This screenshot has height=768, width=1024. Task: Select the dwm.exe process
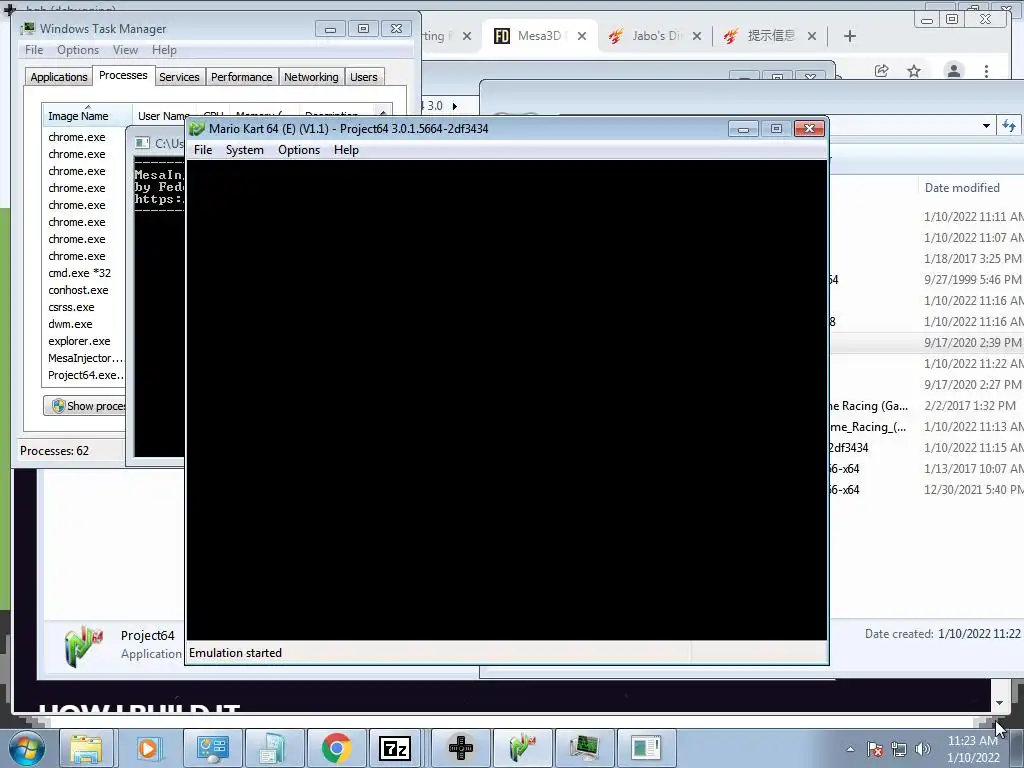coord(71,324)
